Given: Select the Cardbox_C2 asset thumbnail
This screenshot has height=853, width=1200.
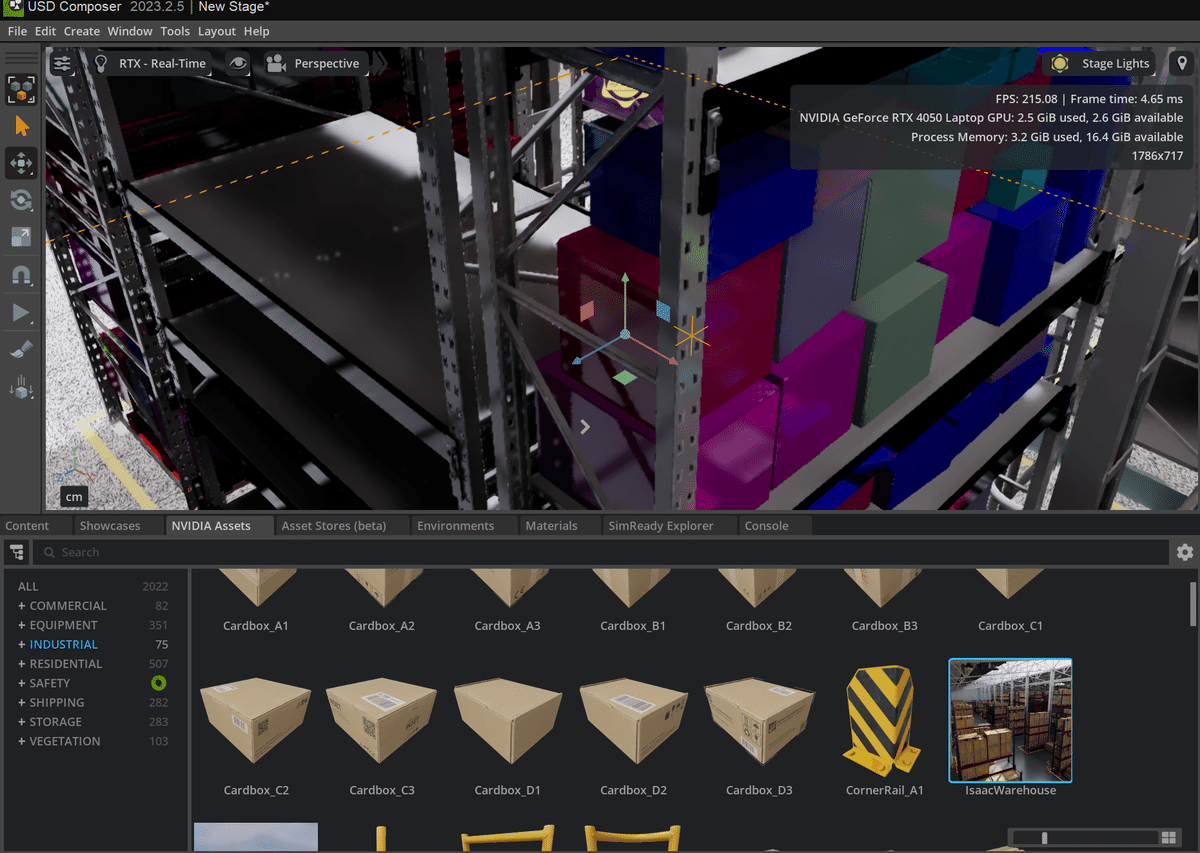Looking at the screenshot, I should click(x=256, y=720).
